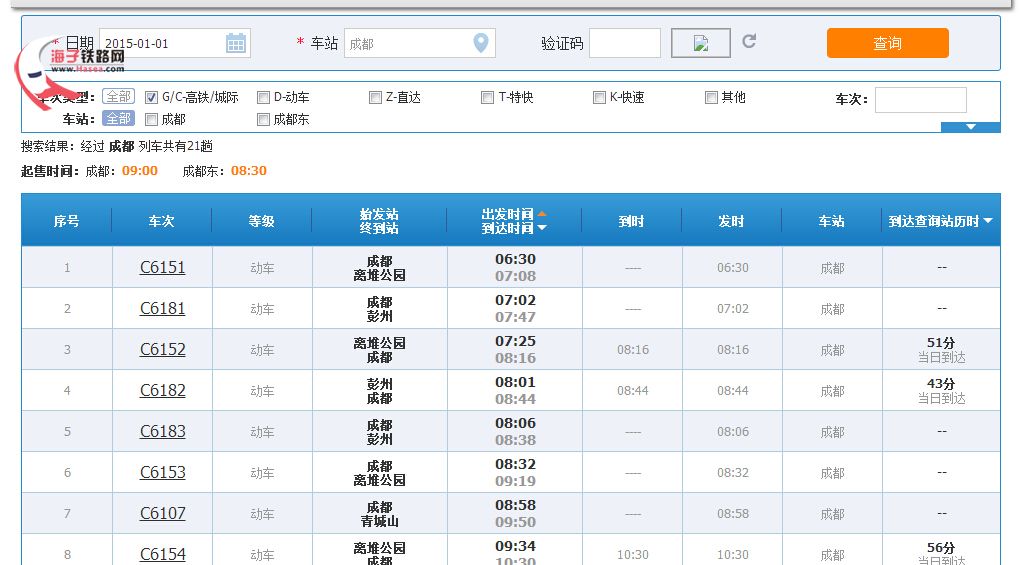Check the 成都东 station filter checkbox
This screenshot has width=1021, height=565.
tap(264, 120)
